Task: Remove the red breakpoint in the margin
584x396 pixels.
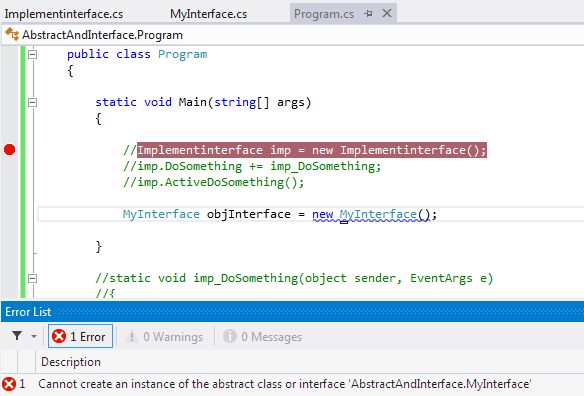Action: [x=9, y=150]
